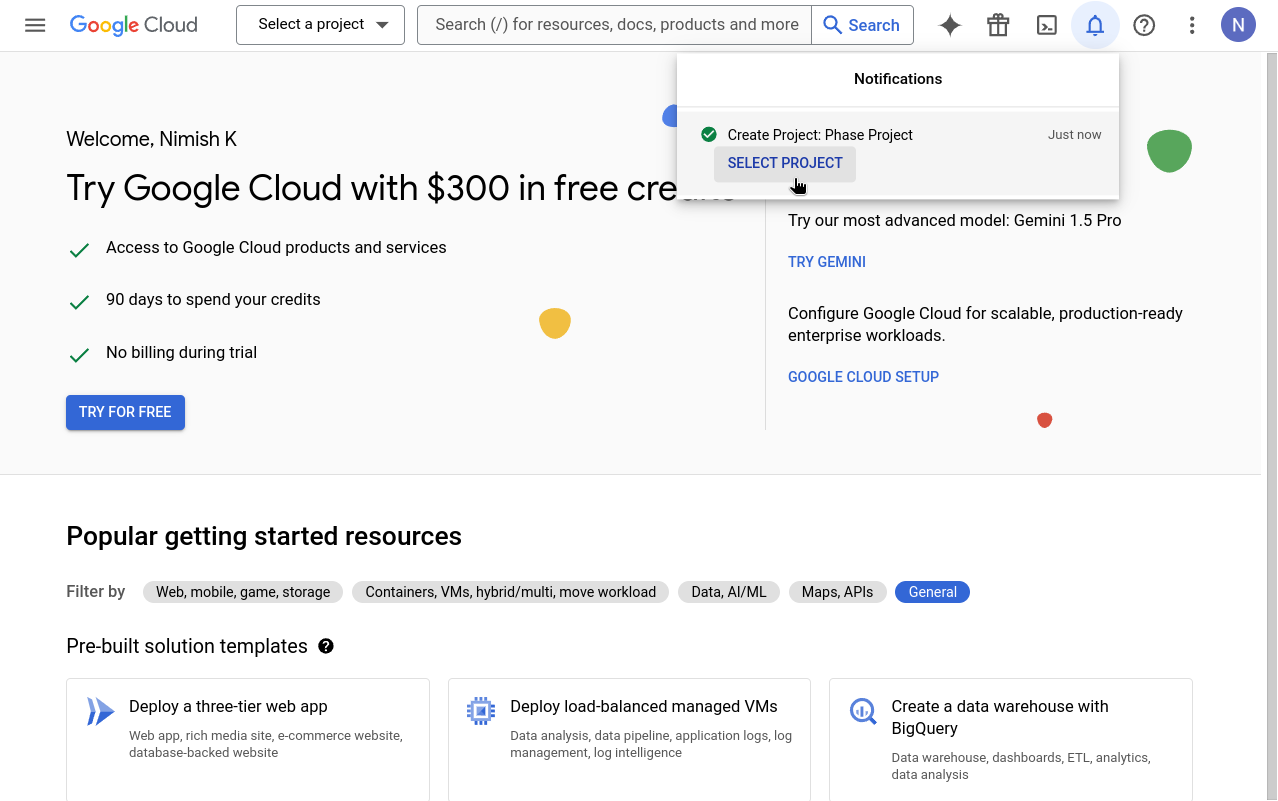The height and width of the screenshot is (801, 1278).
Task: Open the help question mark icon
Action: pyautogui.click(x=1144, y=25)
